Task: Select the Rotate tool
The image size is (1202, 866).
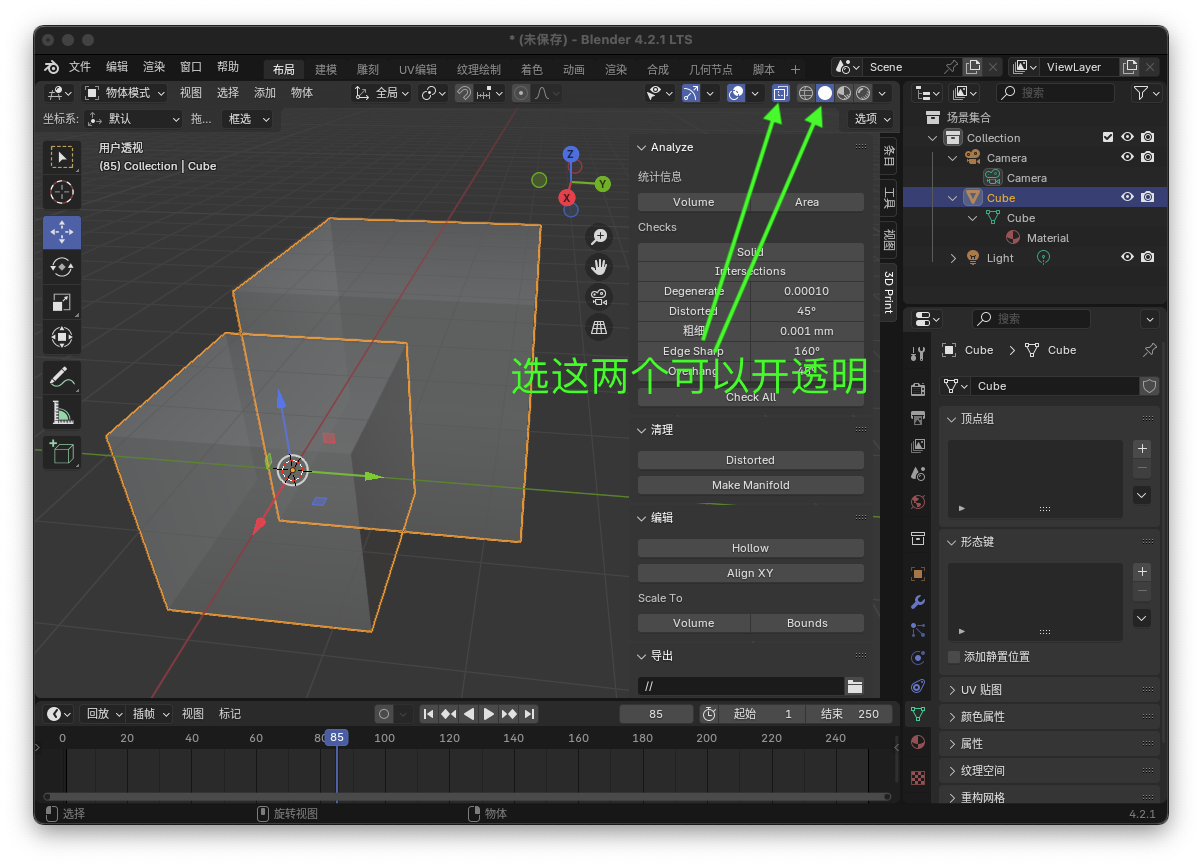Action: click(x=62, y=267)
